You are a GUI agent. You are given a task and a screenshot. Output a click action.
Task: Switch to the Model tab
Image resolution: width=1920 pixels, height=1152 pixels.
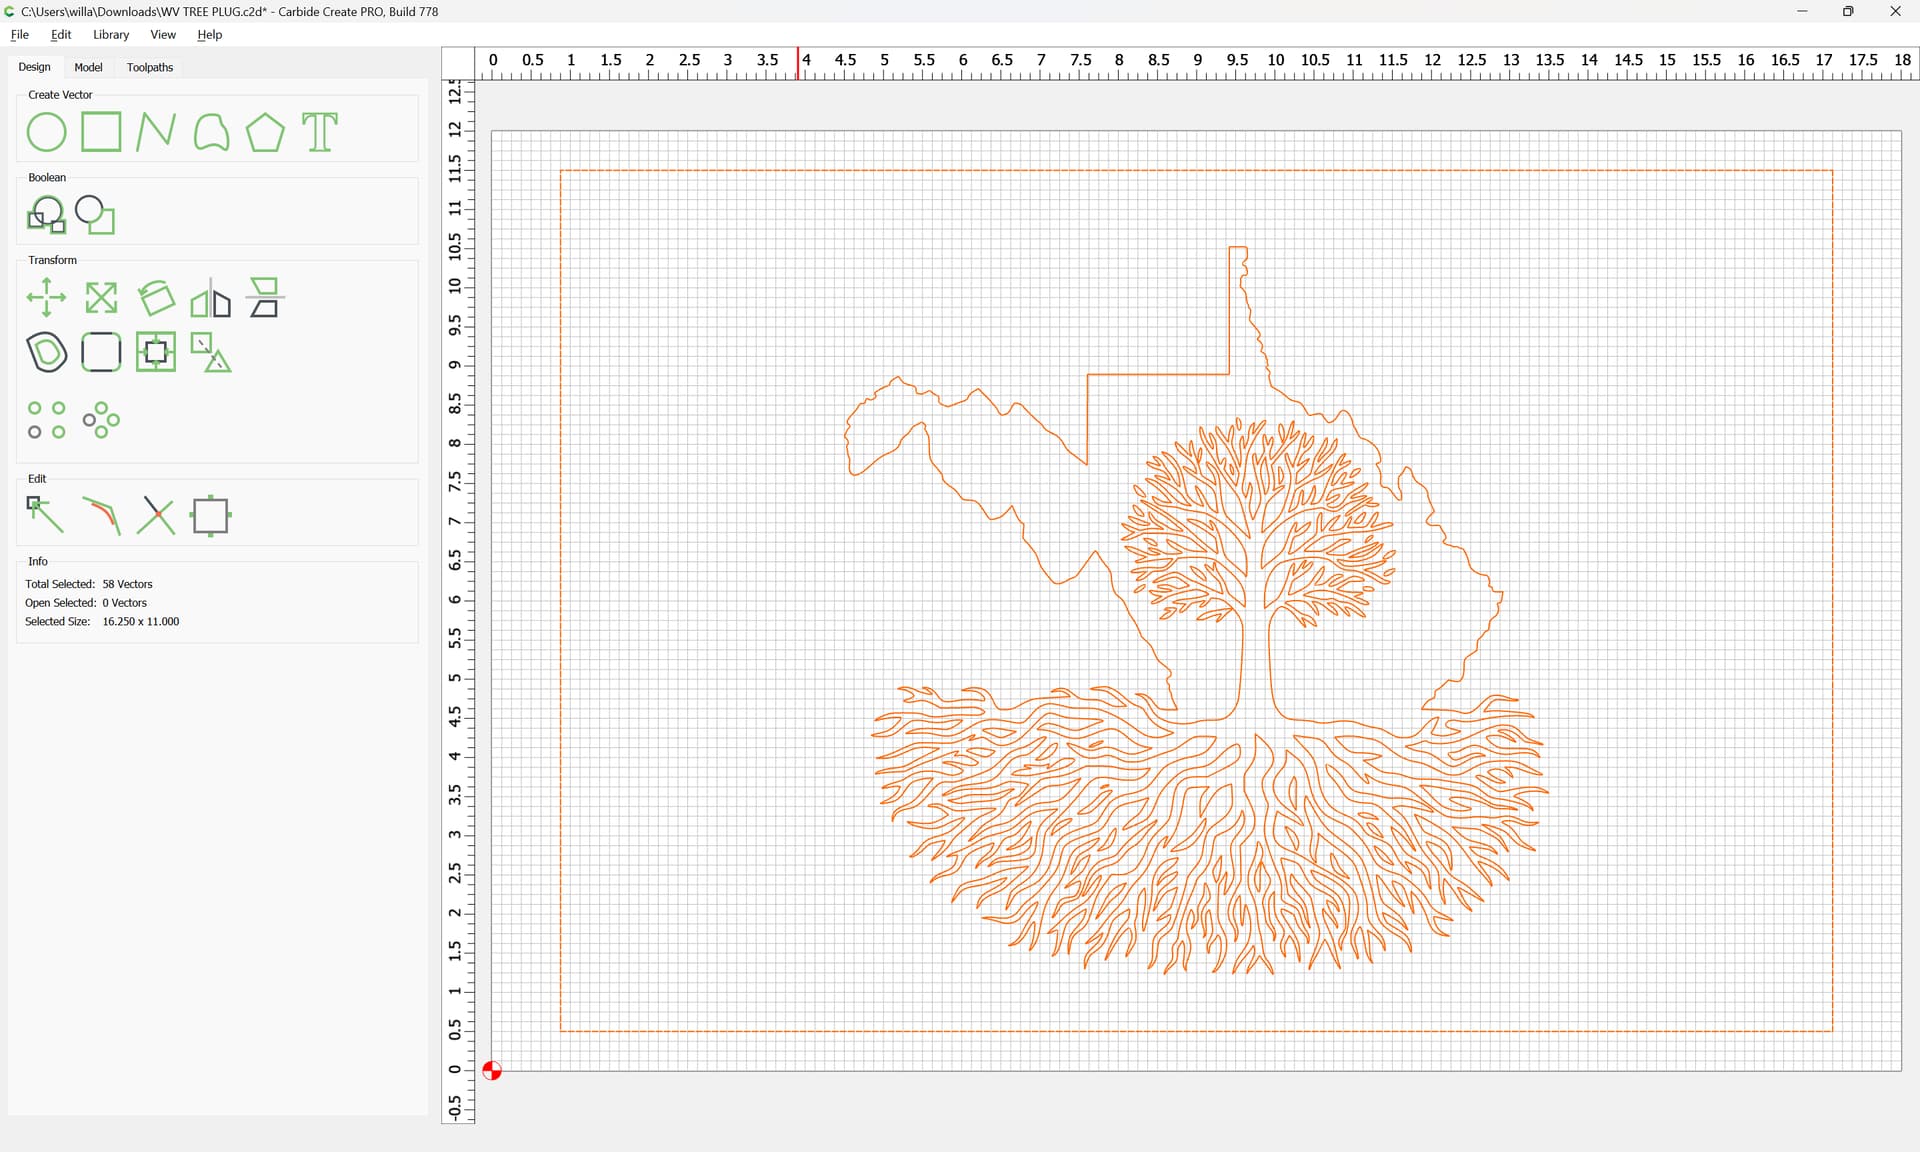click(89, 67)
